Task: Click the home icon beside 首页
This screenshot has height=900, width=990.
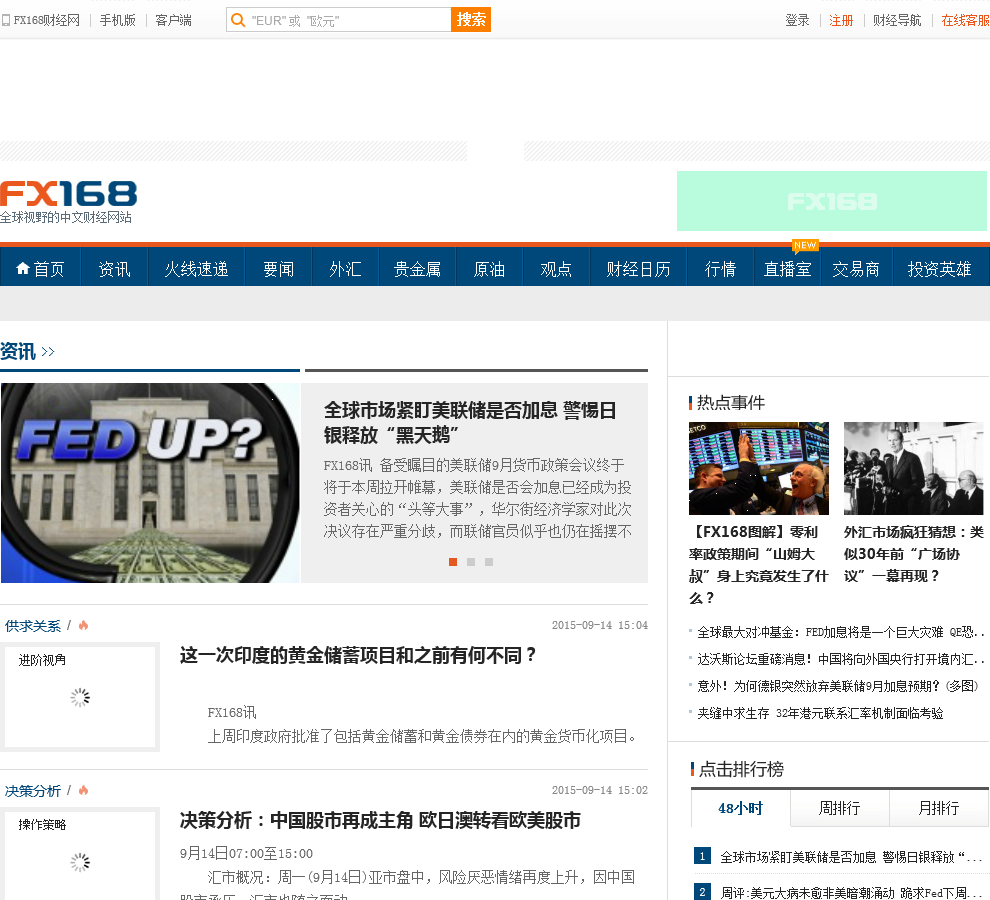Action: pyautogui.click(x=23, y=268)
